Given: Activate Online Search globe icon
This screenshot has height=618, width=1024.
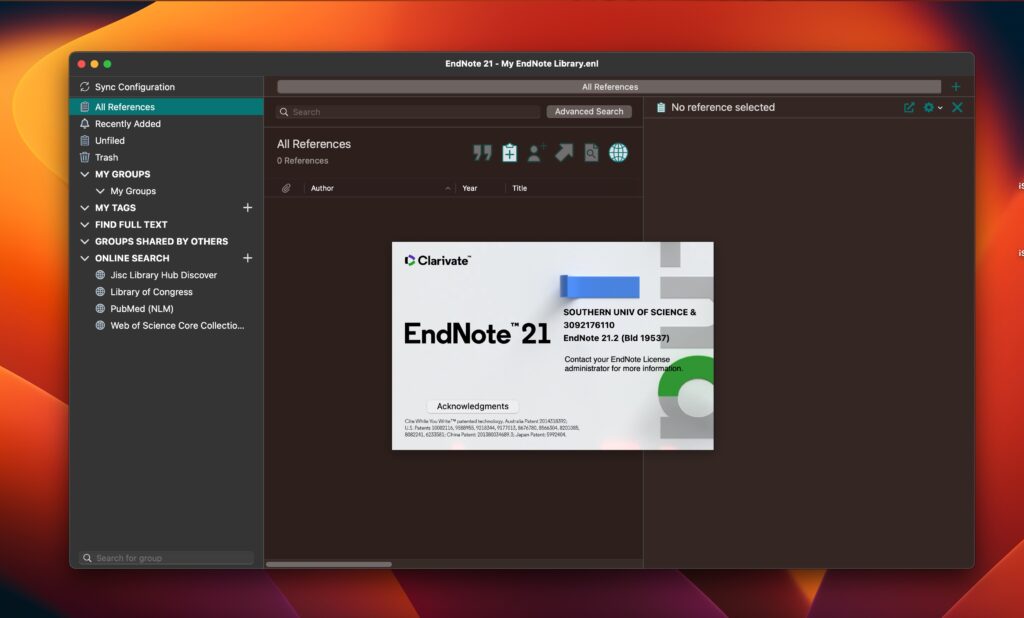Looking at the screenshot, I should tap(619, 152).
